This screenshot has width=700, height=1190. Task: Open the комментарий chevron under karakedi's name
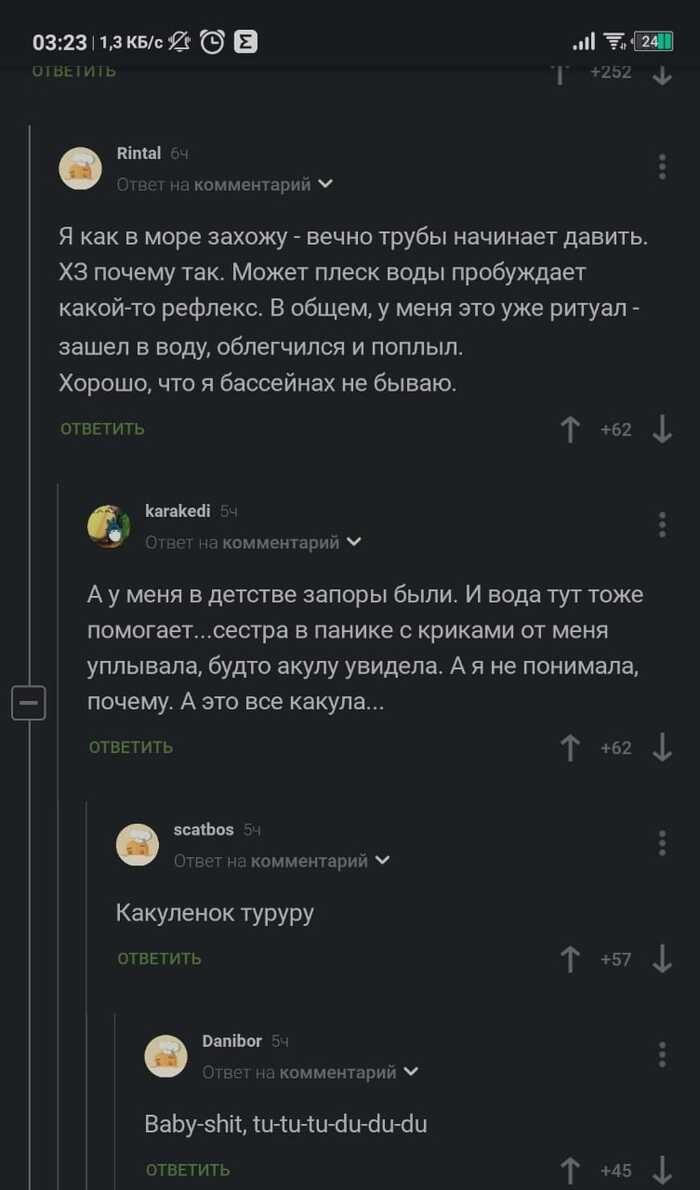(355, 541)
